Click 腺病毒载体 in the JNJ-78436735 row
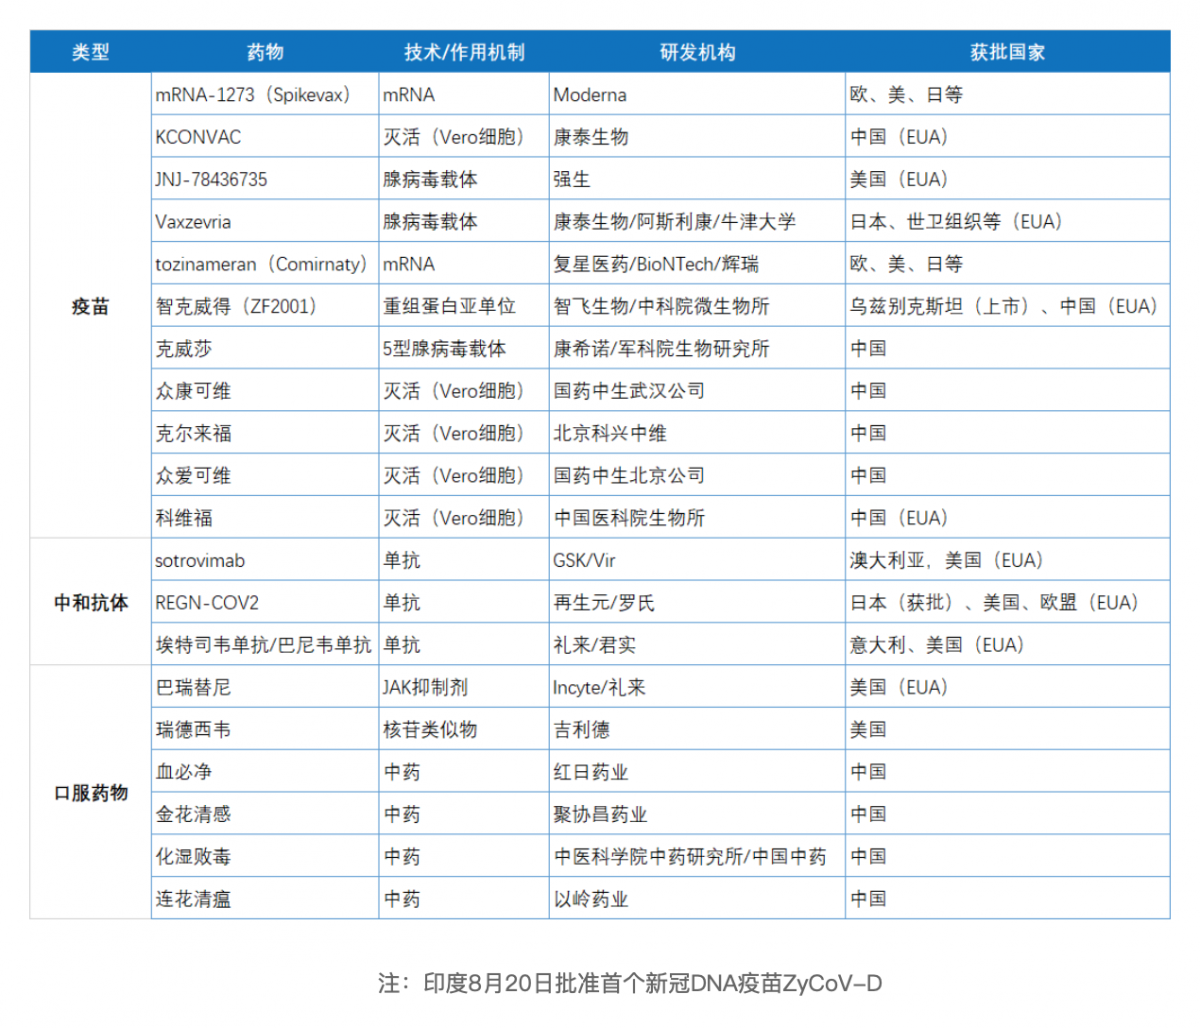This screenshot has height=1028, width=1200. point(464,179)
